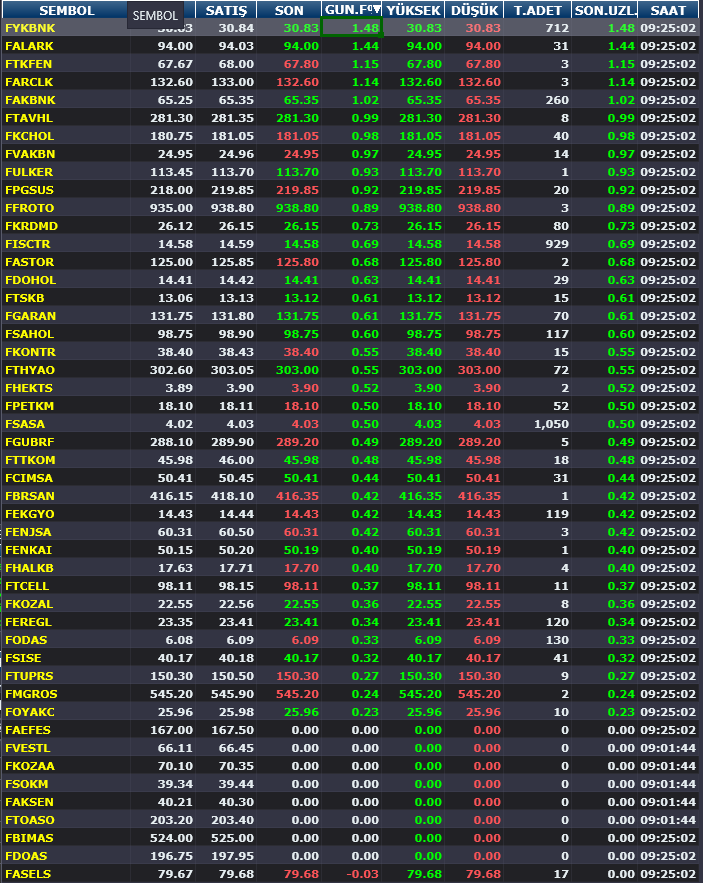The height and width of the screenshot is (883, 703).
Task: Select the FHEKTS symbol
Action: click(x=29, y=388)
